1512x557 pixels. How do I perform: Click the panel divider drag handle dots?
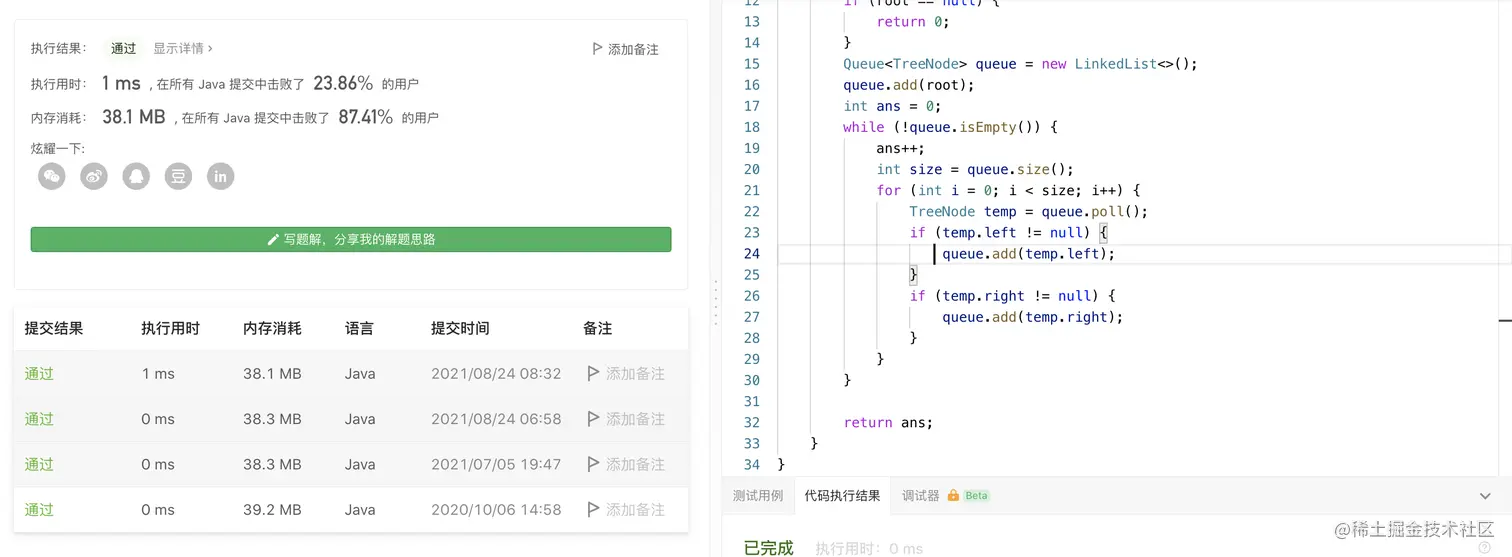point(715,302)
